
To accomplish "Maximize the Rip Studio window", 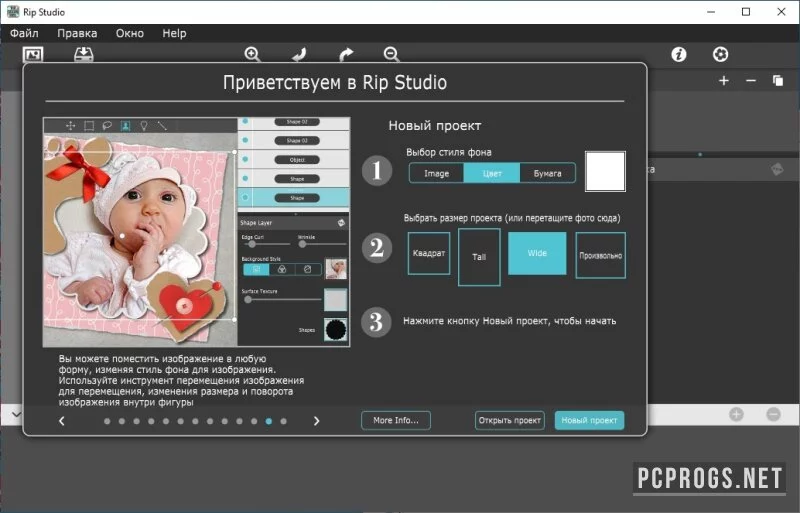I will click(x=746, y=12).
